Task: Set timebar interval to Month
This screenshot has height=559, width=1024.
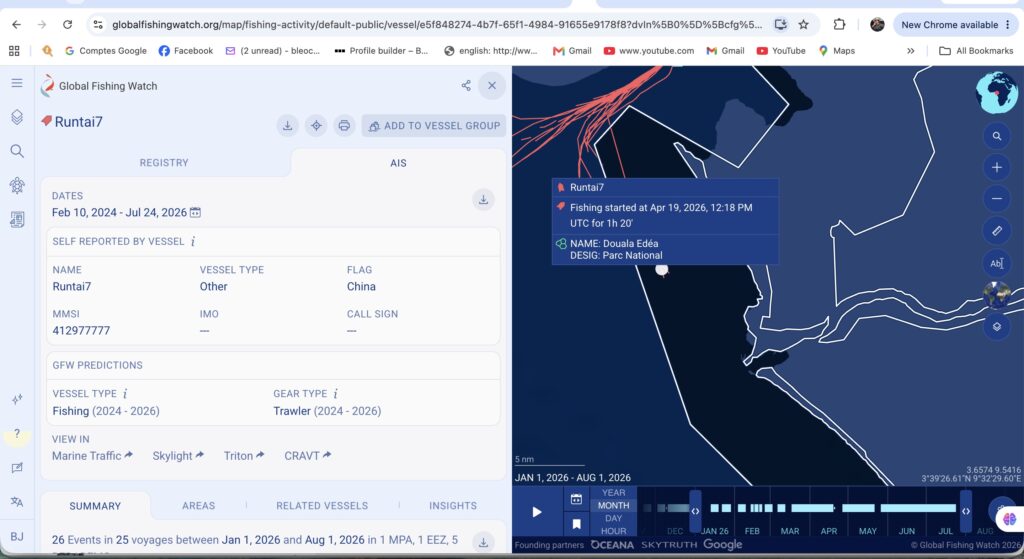Action: click(x=613, y=505)
